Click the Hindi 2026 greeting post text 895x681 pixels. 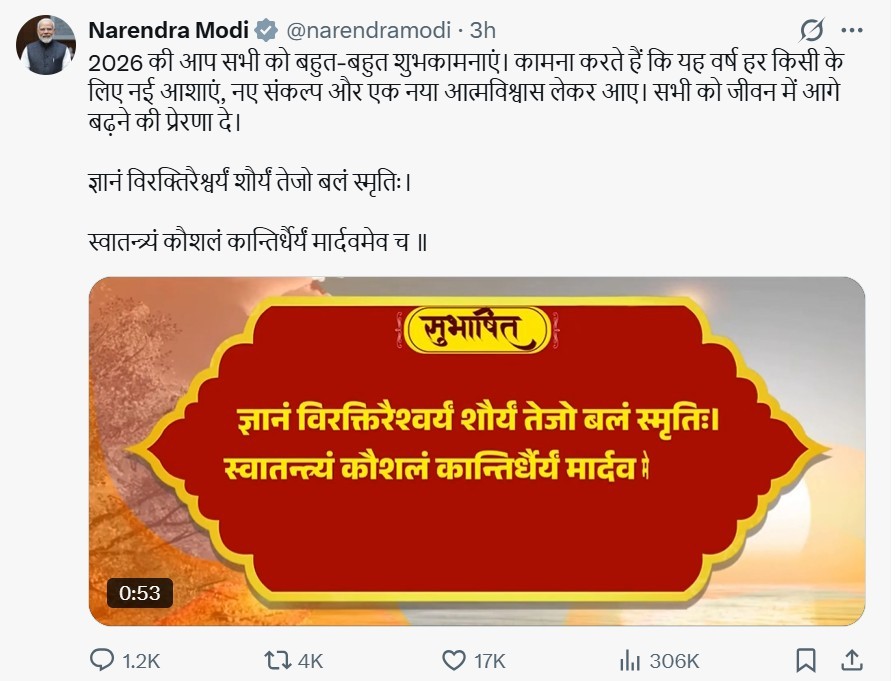466,92
